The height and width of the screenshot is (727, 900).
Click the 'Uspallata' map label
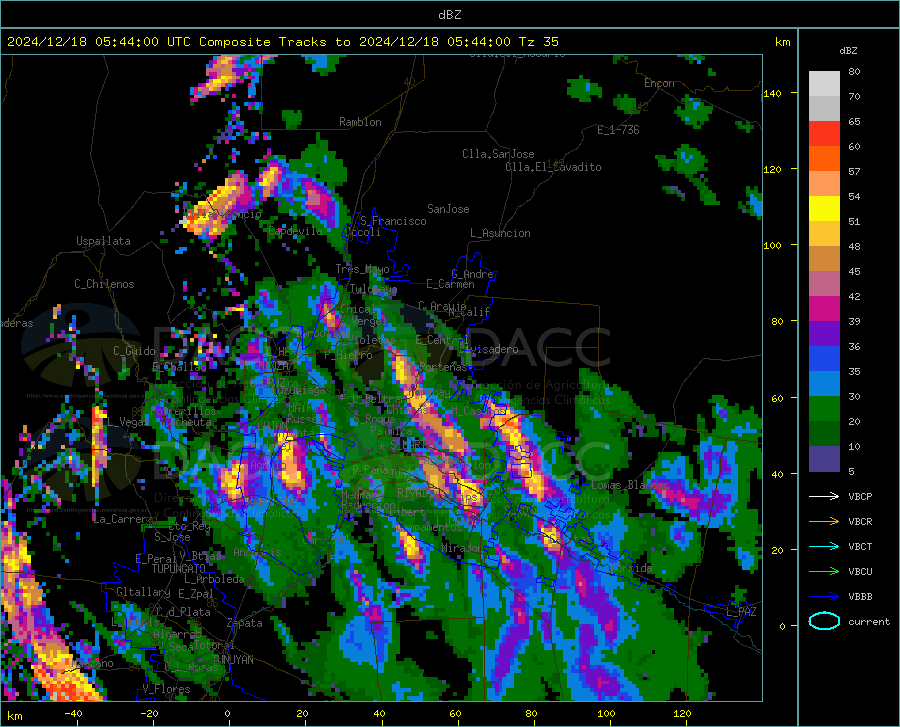(x=103, y=241)
